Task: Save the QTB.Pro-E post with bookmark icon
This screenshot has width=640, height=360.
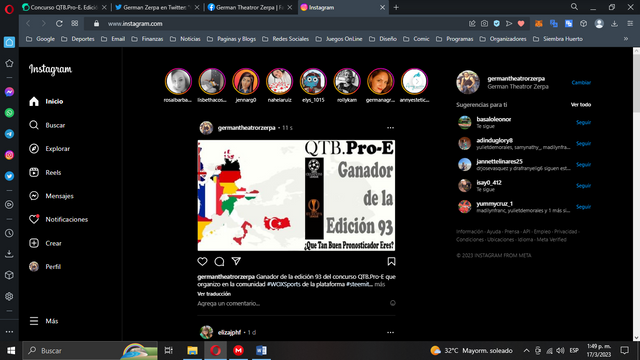Action: tap(391, 261)
